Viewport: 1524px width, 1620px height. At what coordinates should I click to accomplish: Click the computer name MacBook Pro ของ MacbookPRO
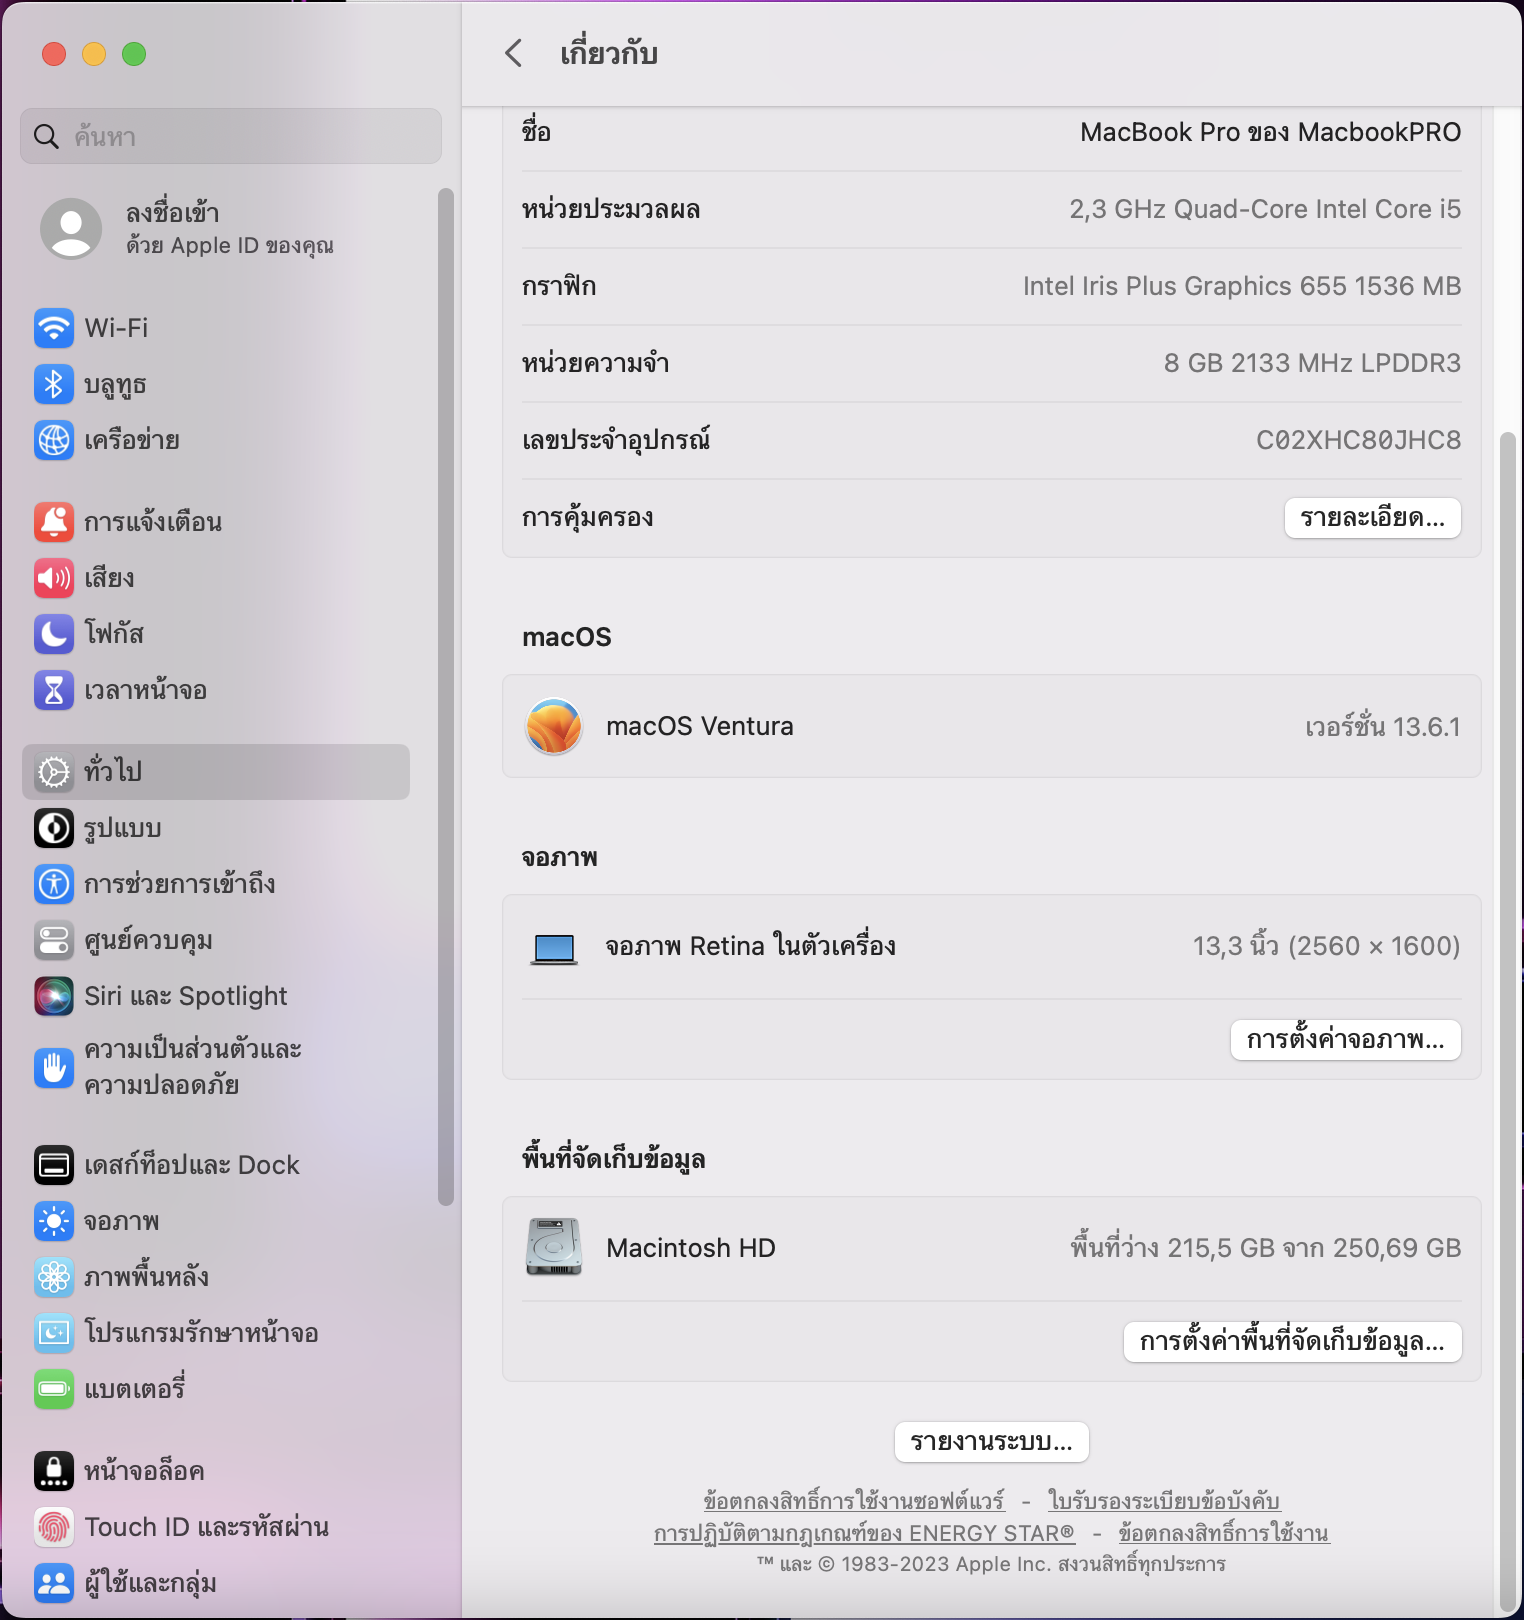click(x=1270, y=132)
